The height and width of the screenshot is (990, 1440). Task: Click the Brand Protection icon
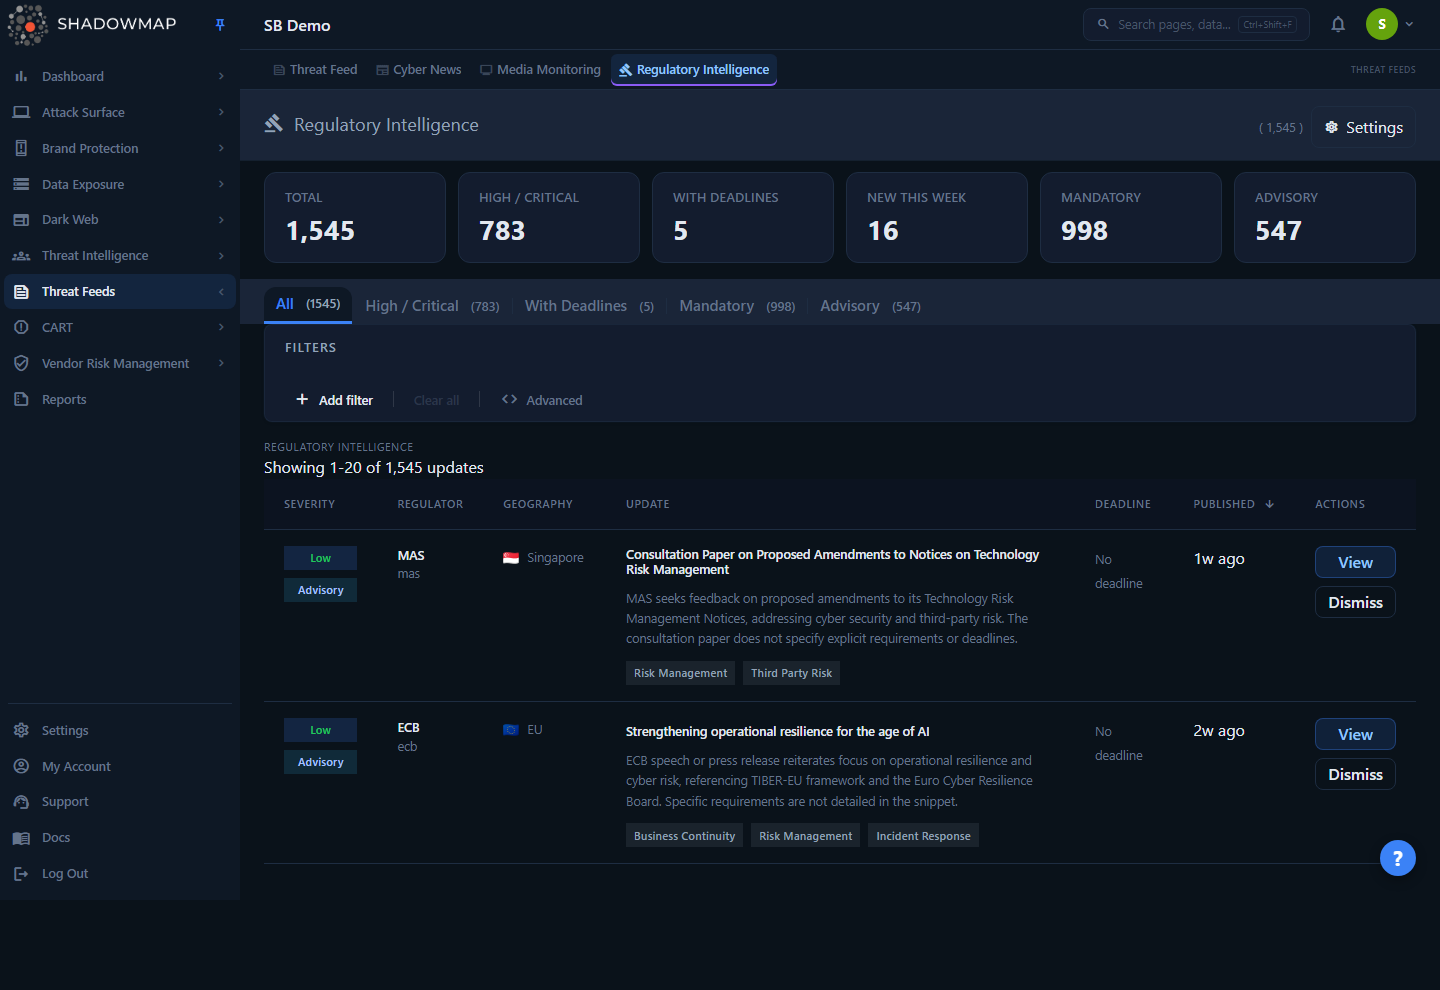pyautogui.click(x=21, y=148)
